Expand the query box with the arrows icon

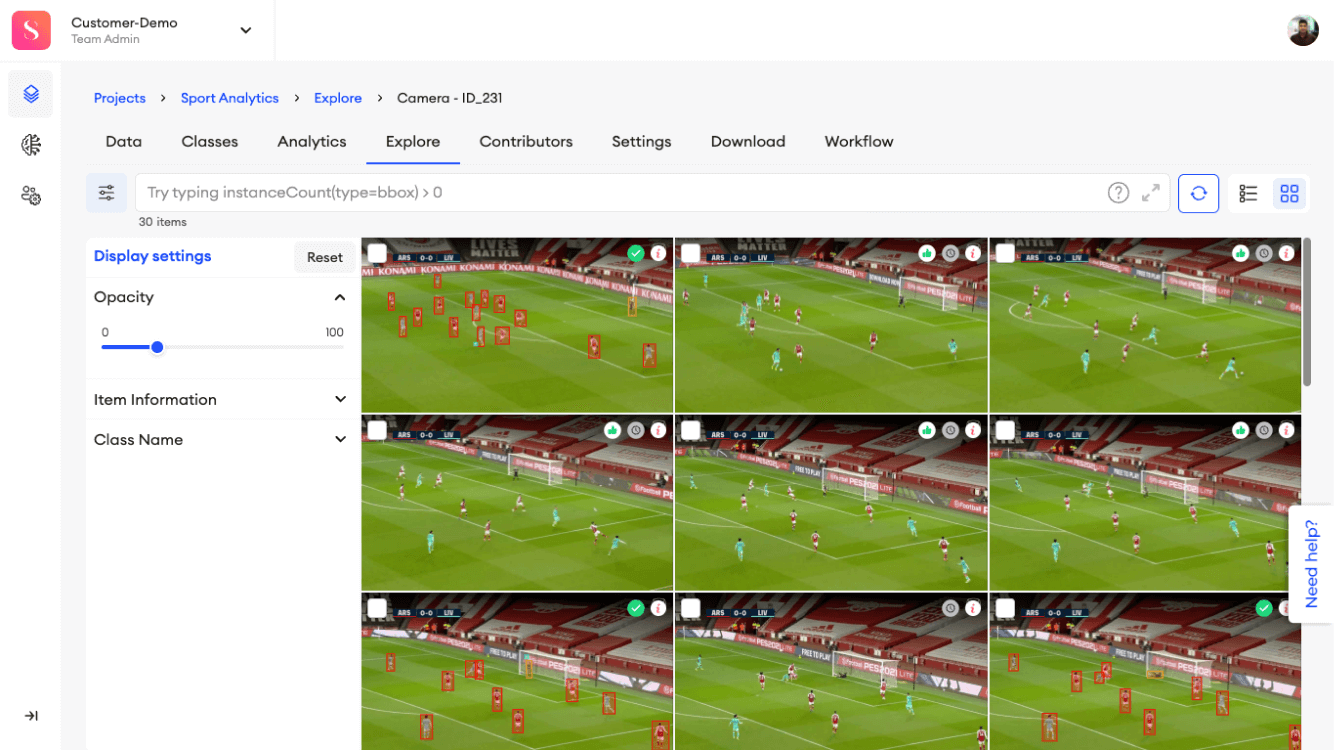pos(1151,193)
